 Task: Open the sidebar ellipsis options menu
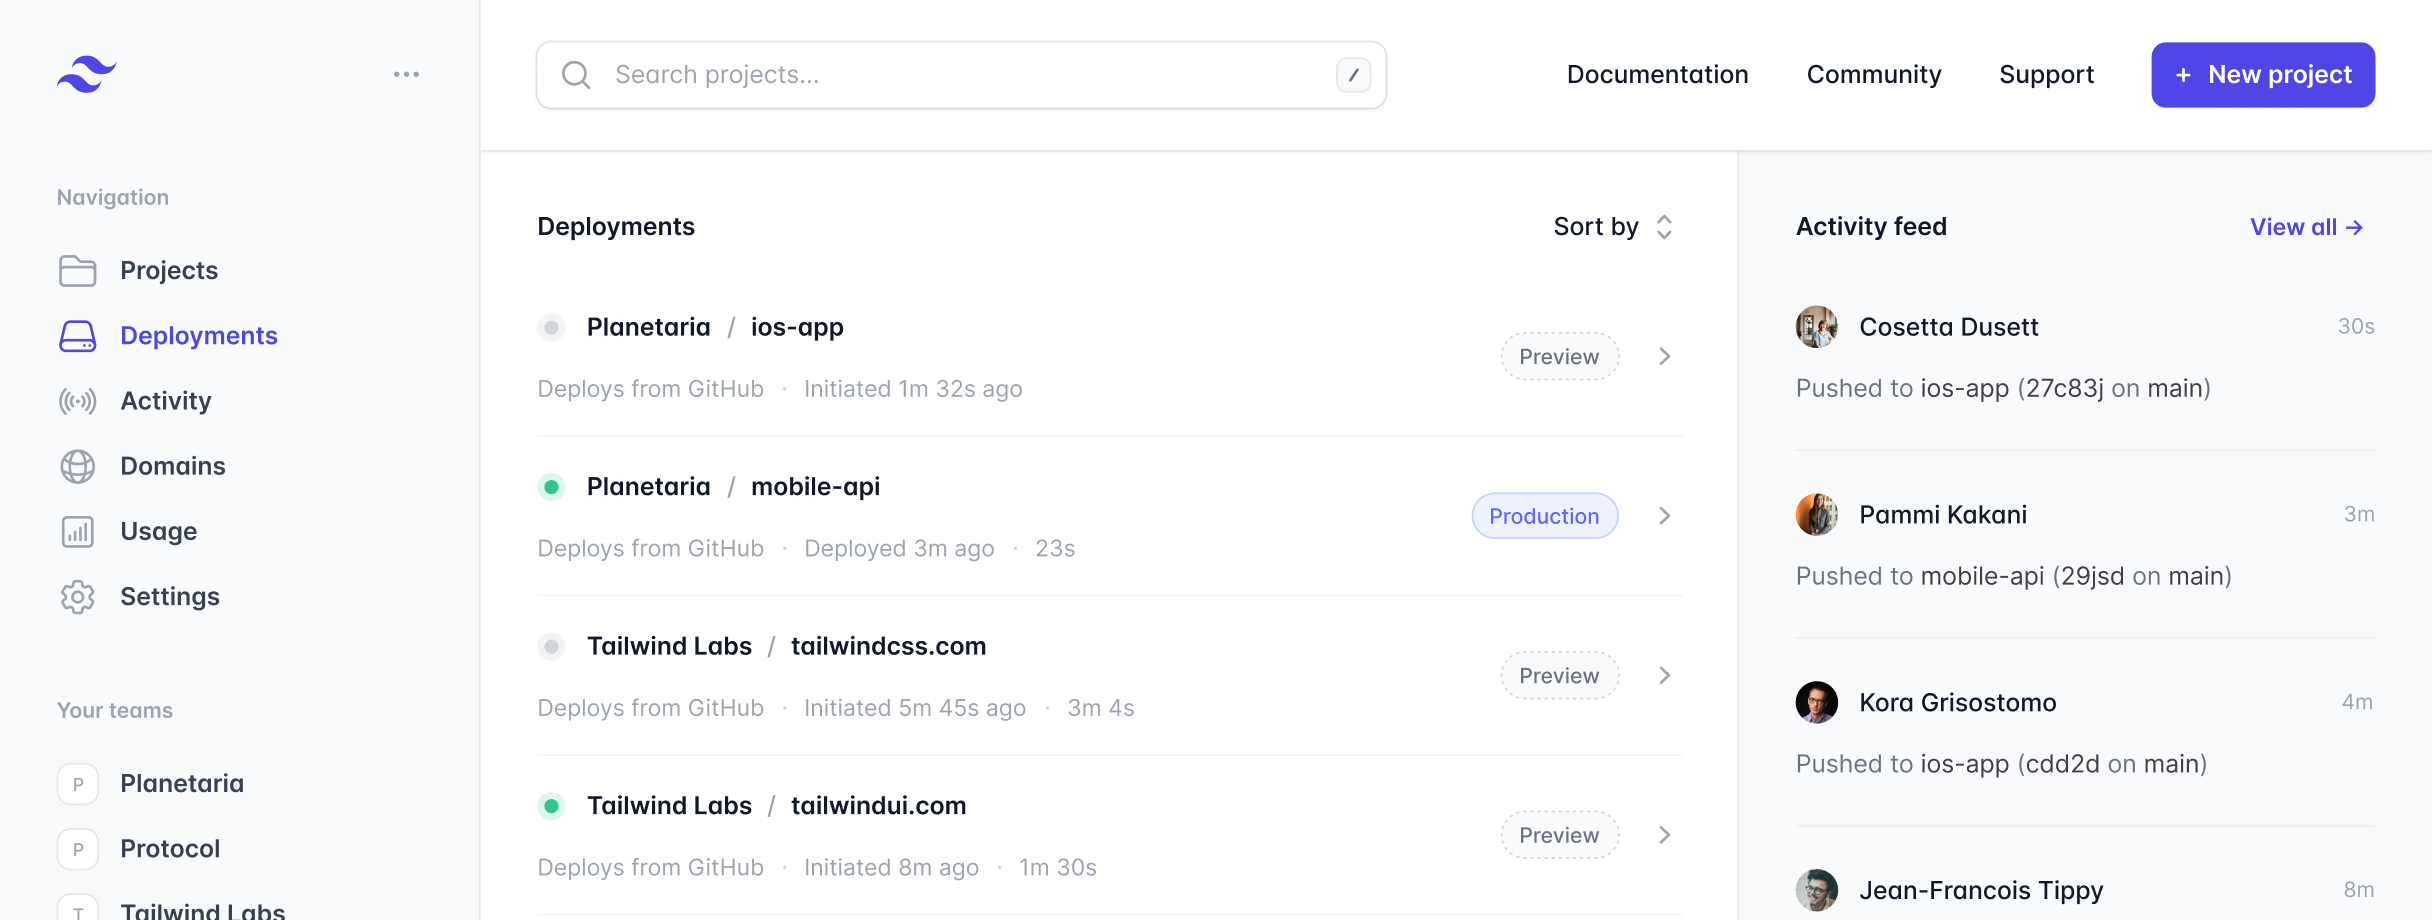[405, 73]
